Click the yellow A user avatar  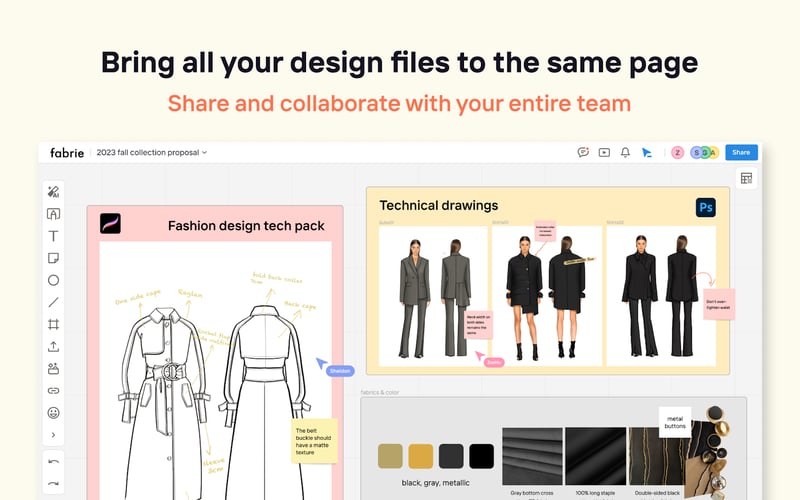714,152
